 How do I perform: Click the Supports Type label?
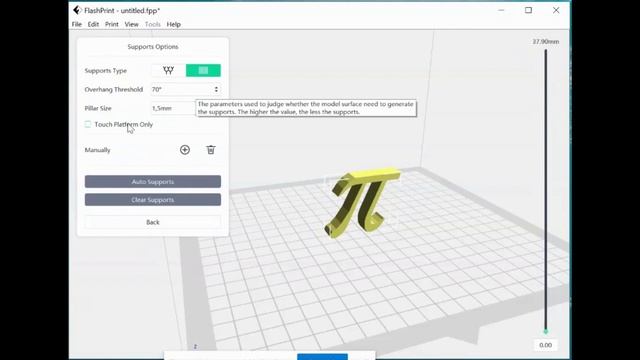click(106, 70)
